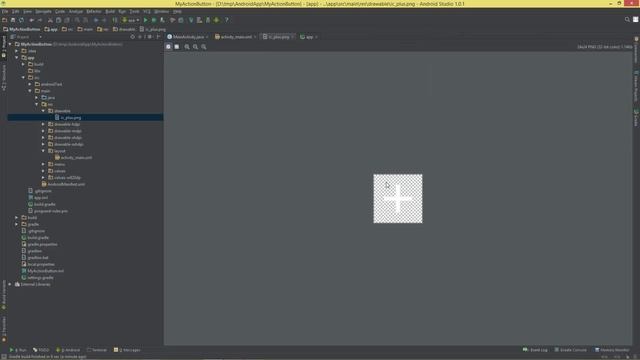Collapse the app module node
Image resolution: width=640 pixels, height=360 pixels.
(17, 58)
